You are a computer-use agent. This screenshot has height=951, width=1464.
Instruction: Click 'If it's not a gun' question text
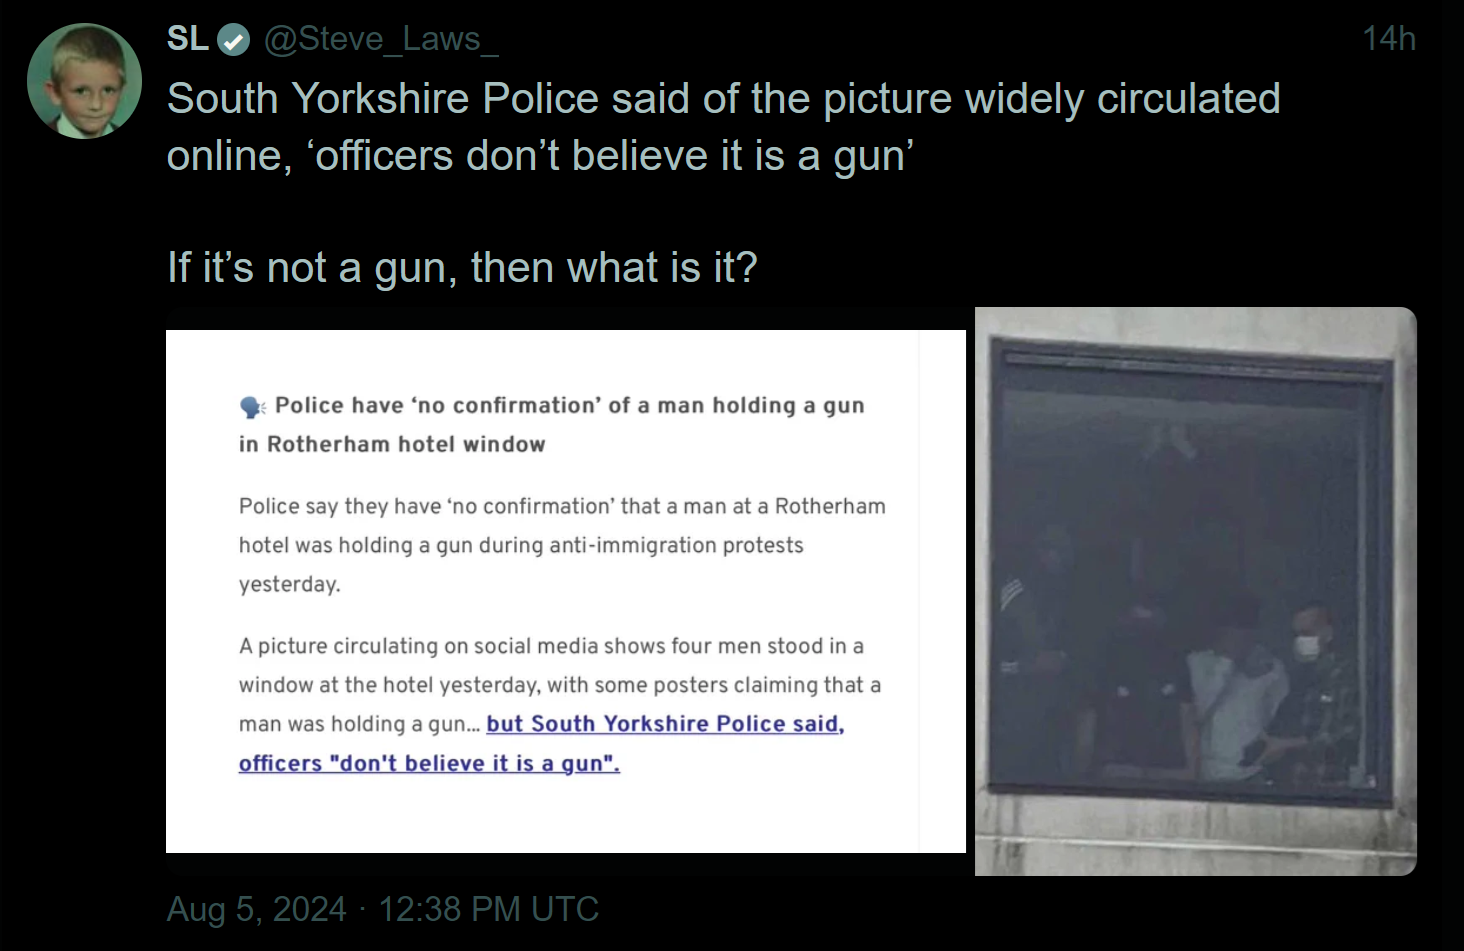(x=462, y=268)
